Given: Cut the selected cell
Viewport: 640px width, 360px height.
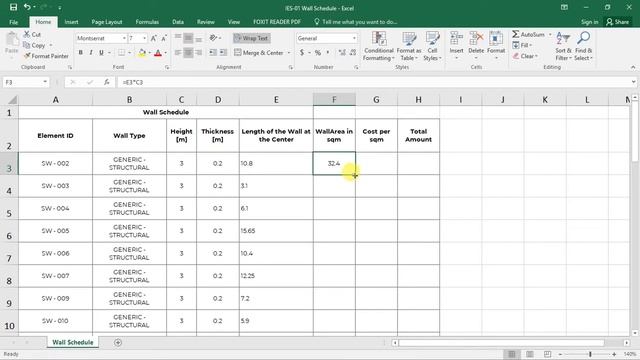Looking at the screenshot, I should [32, 35].
